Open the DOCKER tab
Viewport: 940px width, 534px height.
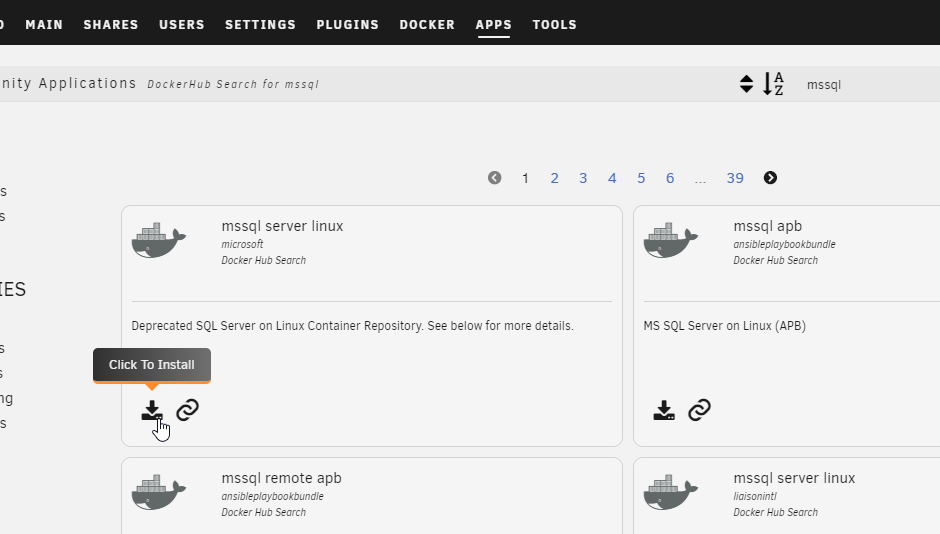427,25
